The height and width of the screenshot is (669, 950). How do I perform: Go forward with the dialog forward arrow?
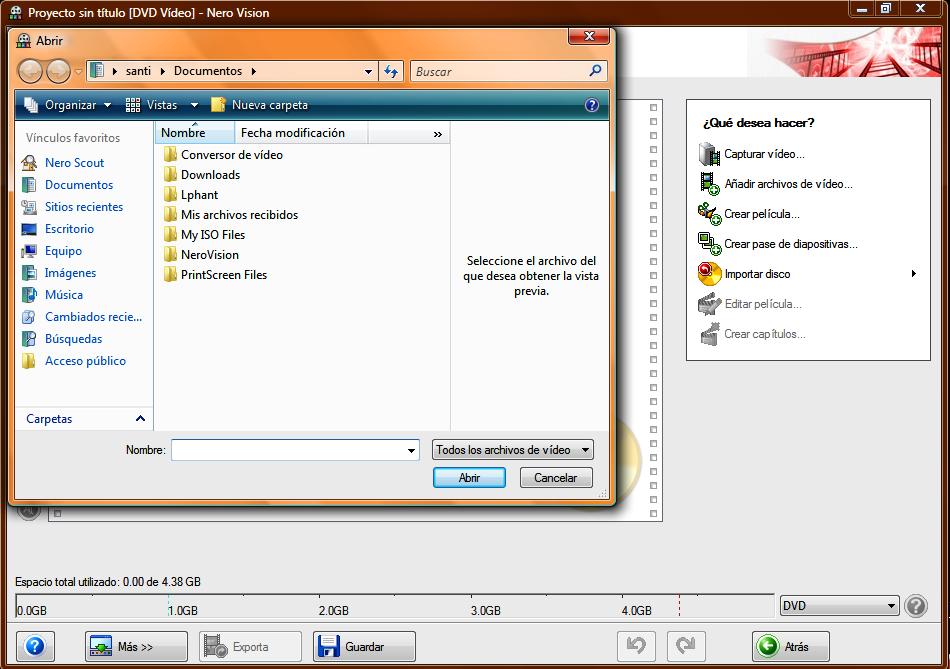point(58,72)
